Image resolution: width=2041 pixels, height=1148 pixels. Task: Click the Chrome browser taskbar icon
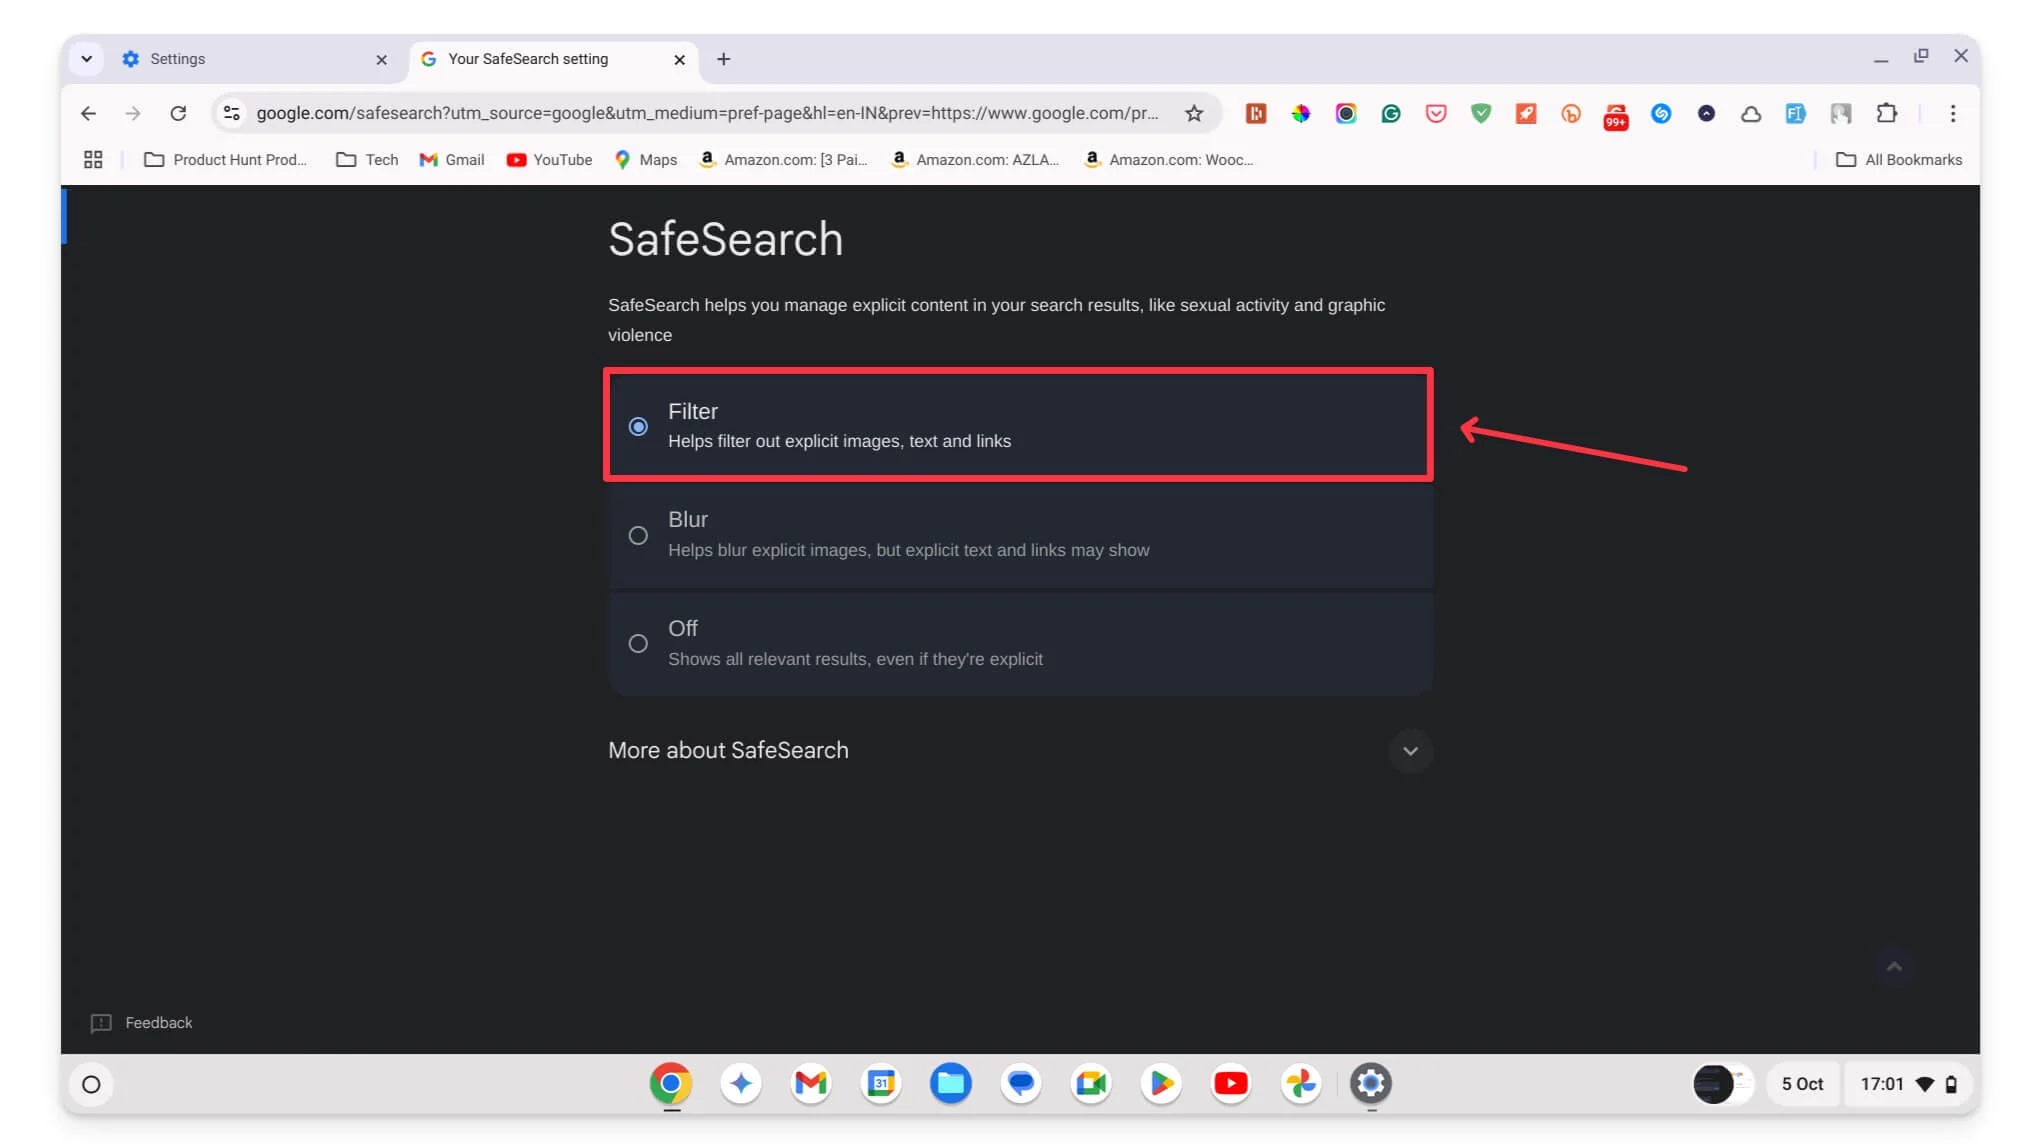(670, 1084)
